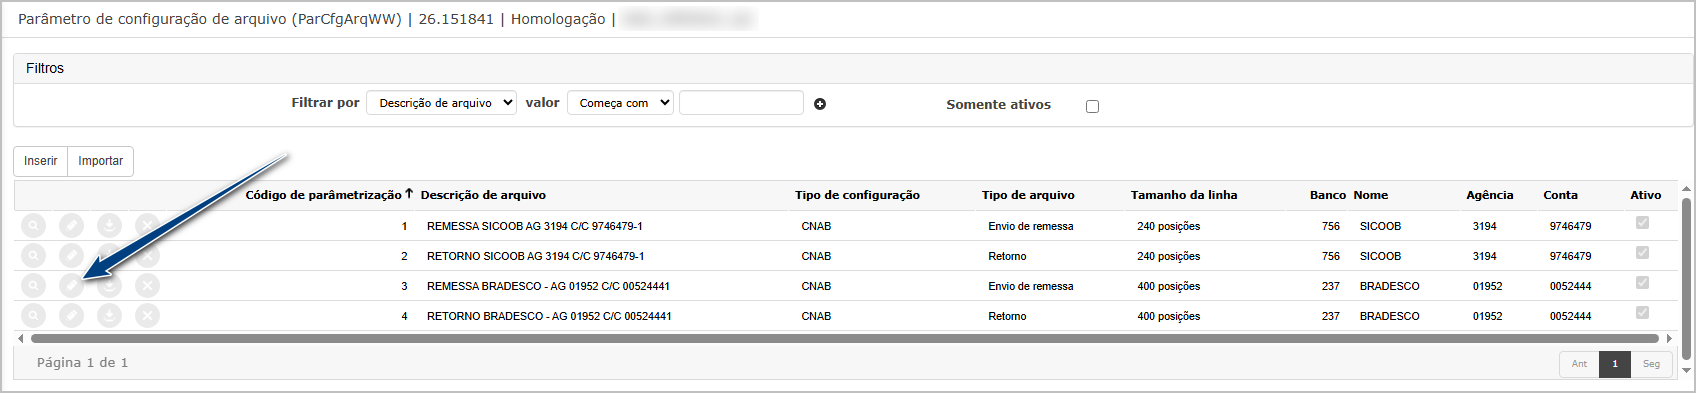The image size is (1696, 393).
Task: View details of RETORNO BRADESCO row magnifier icon
Action: click(33, 316)
